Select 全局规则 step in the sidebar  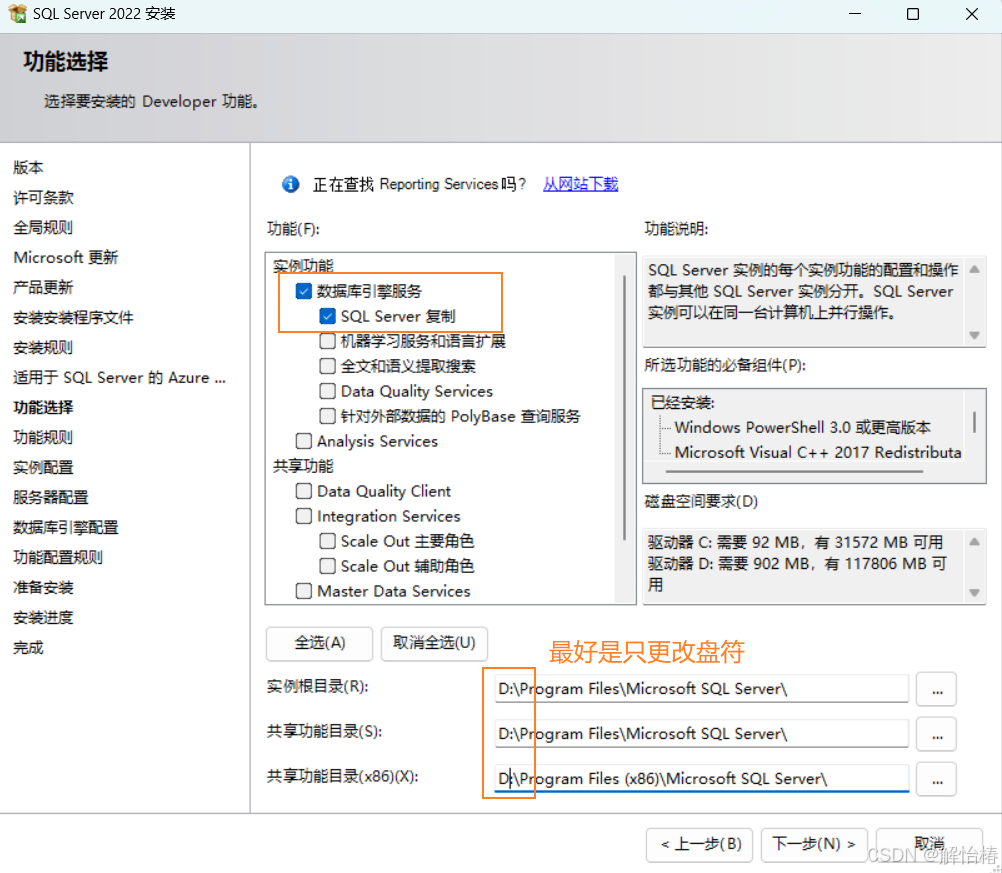43,228
